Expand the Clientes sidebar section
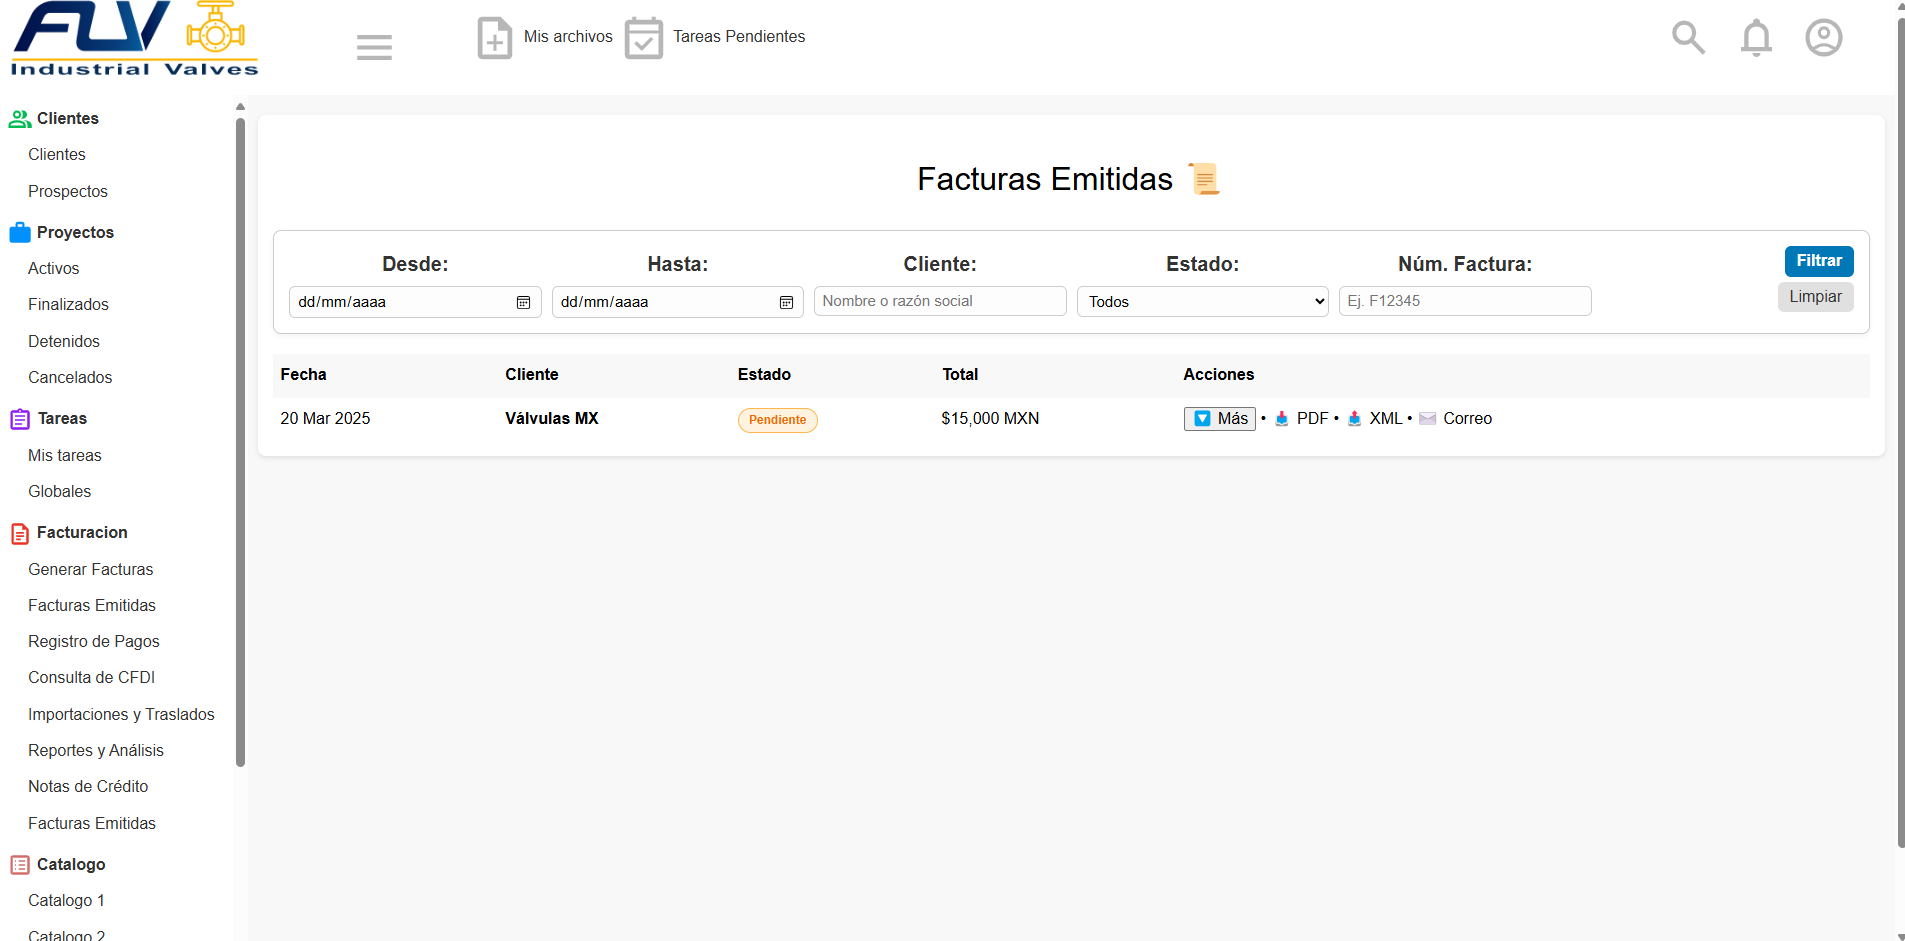Viewport: 1905px width, 941px height. tap(68, 118)
